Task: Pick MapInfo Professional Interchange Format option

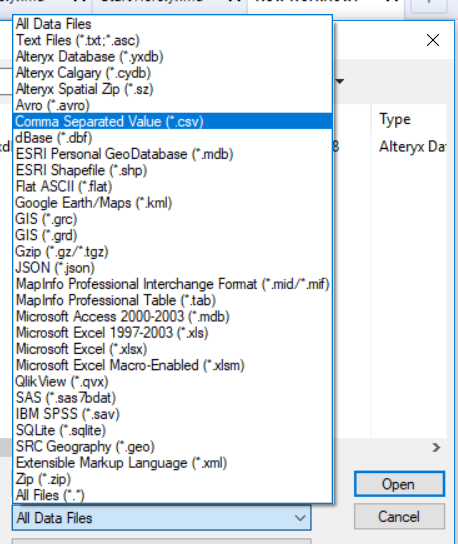Action: [172, 284]
